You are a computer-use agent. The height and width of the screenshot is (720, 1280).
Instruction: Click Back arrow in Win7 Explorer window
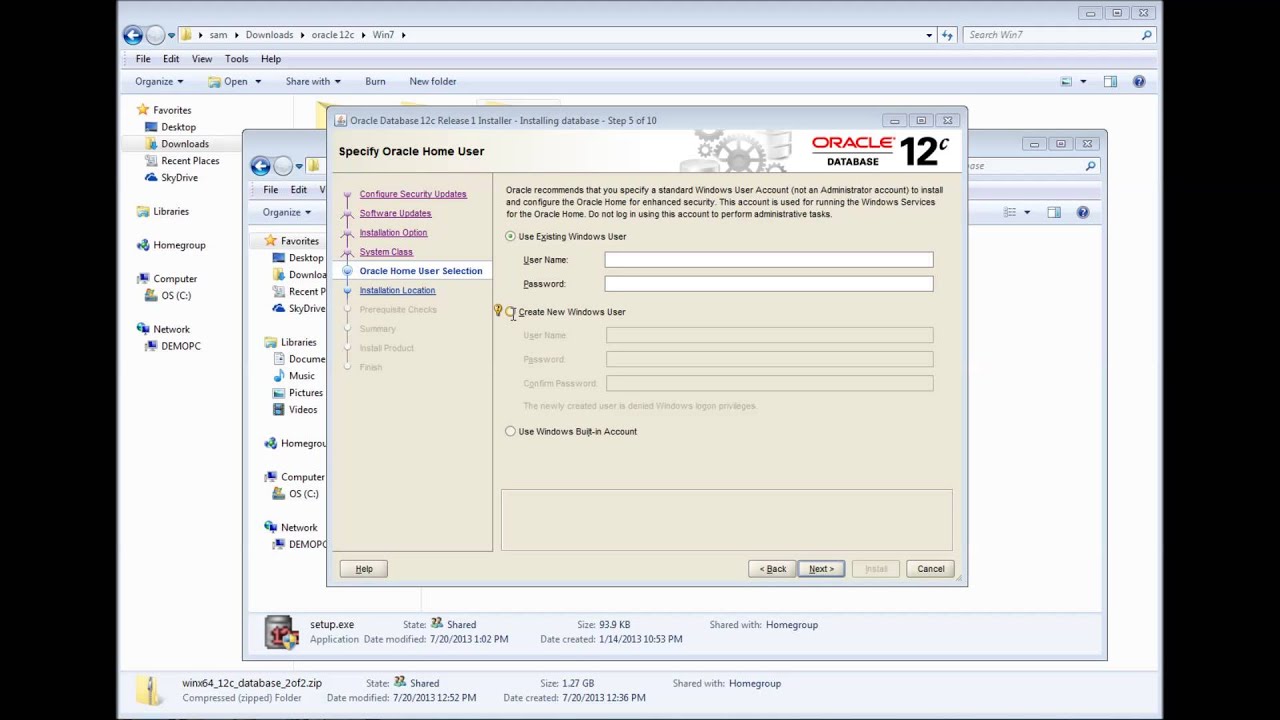tap(133, 35)
